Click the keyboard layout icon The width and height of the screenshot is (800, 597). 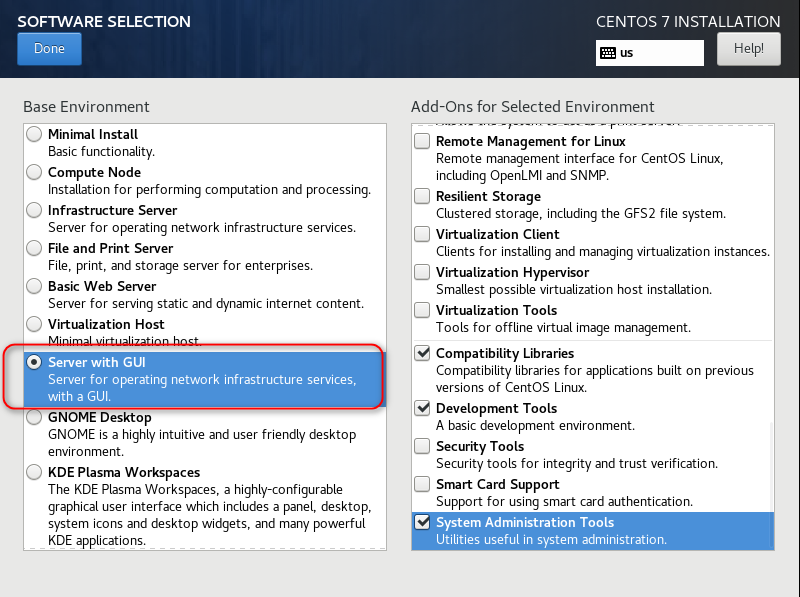coord(608,53)
